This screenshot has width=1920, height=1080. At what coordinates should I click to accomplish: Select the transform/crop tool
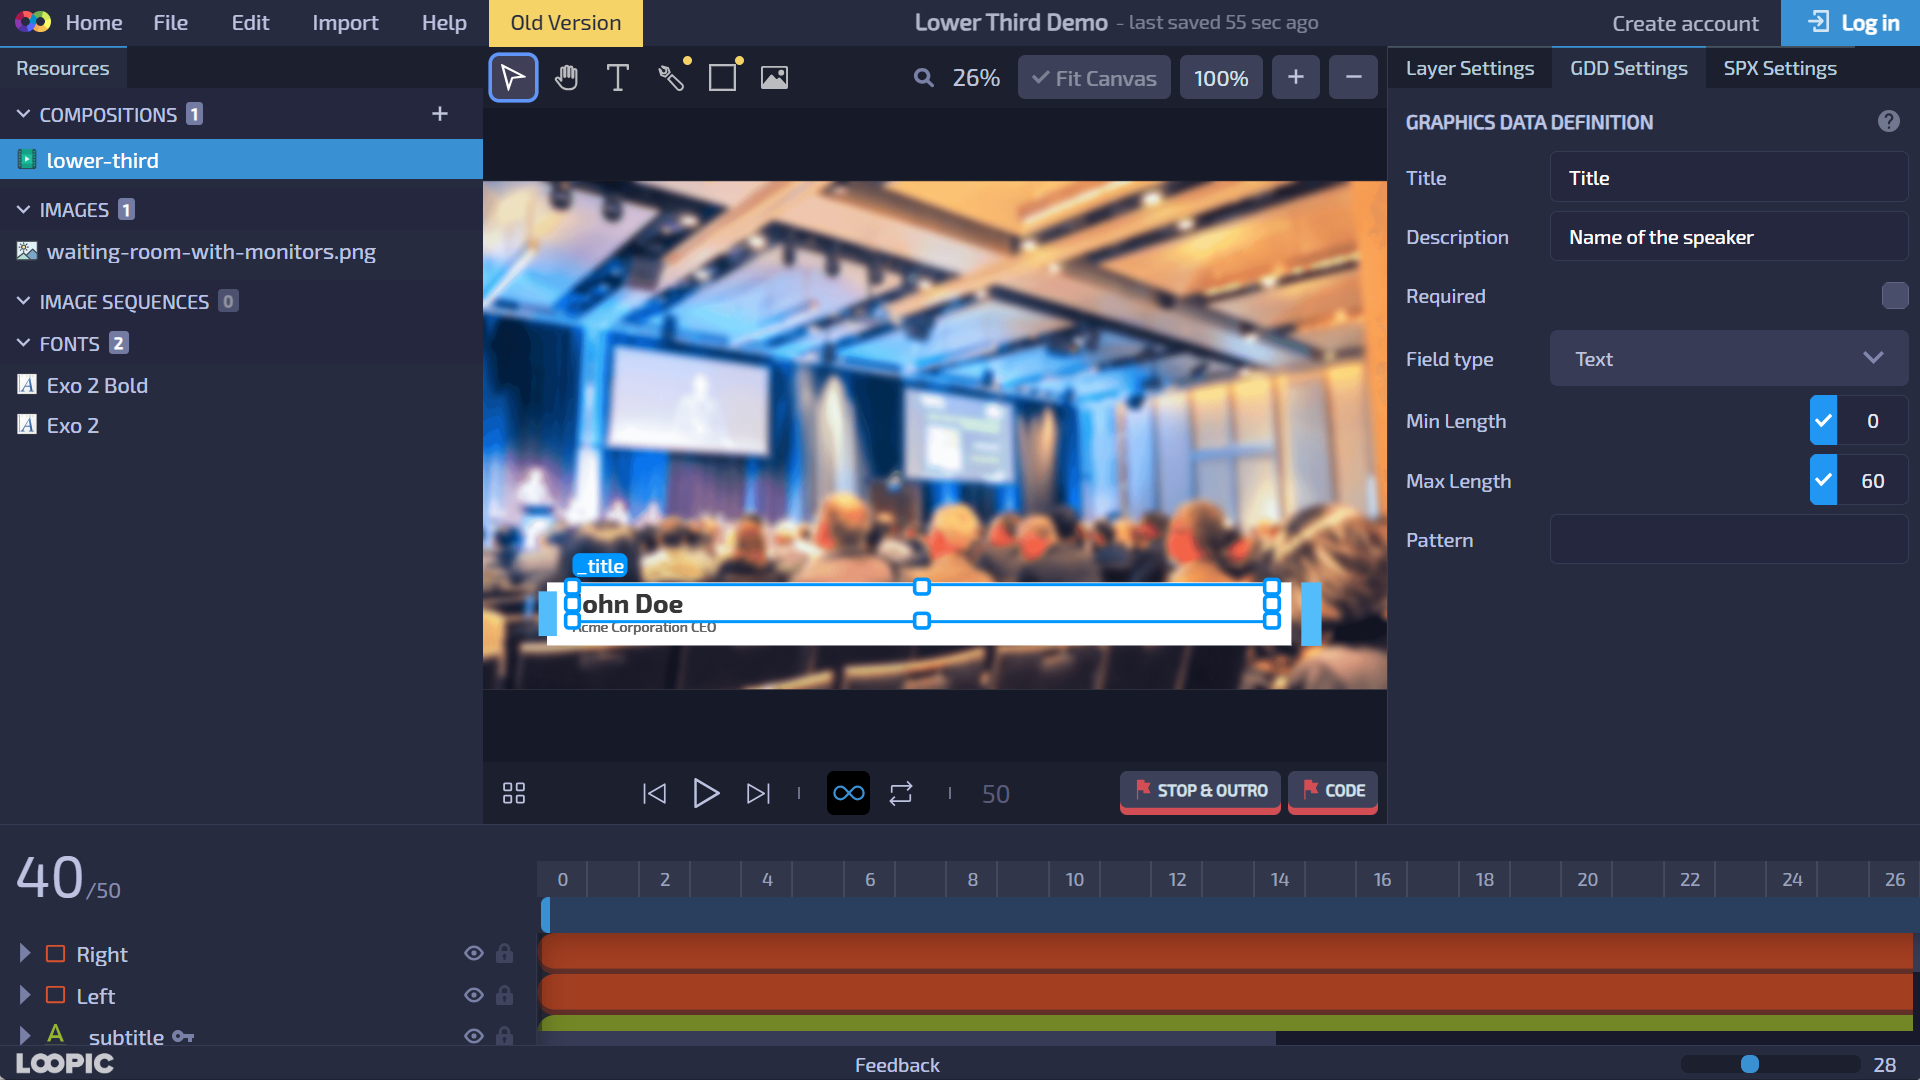click(721, 76)
